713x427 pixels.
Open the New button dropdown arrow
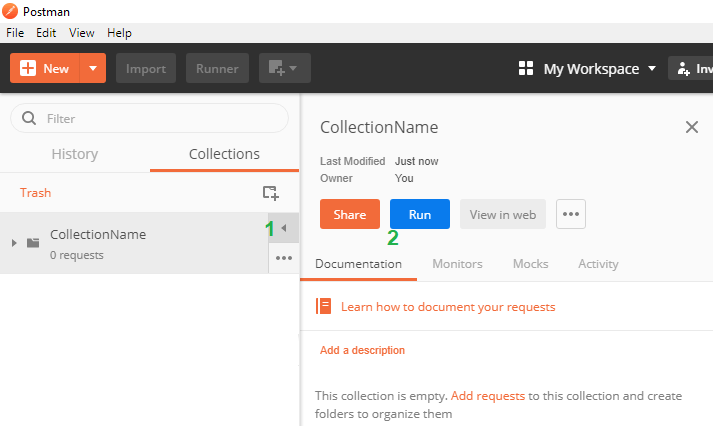tap(93, 69)
